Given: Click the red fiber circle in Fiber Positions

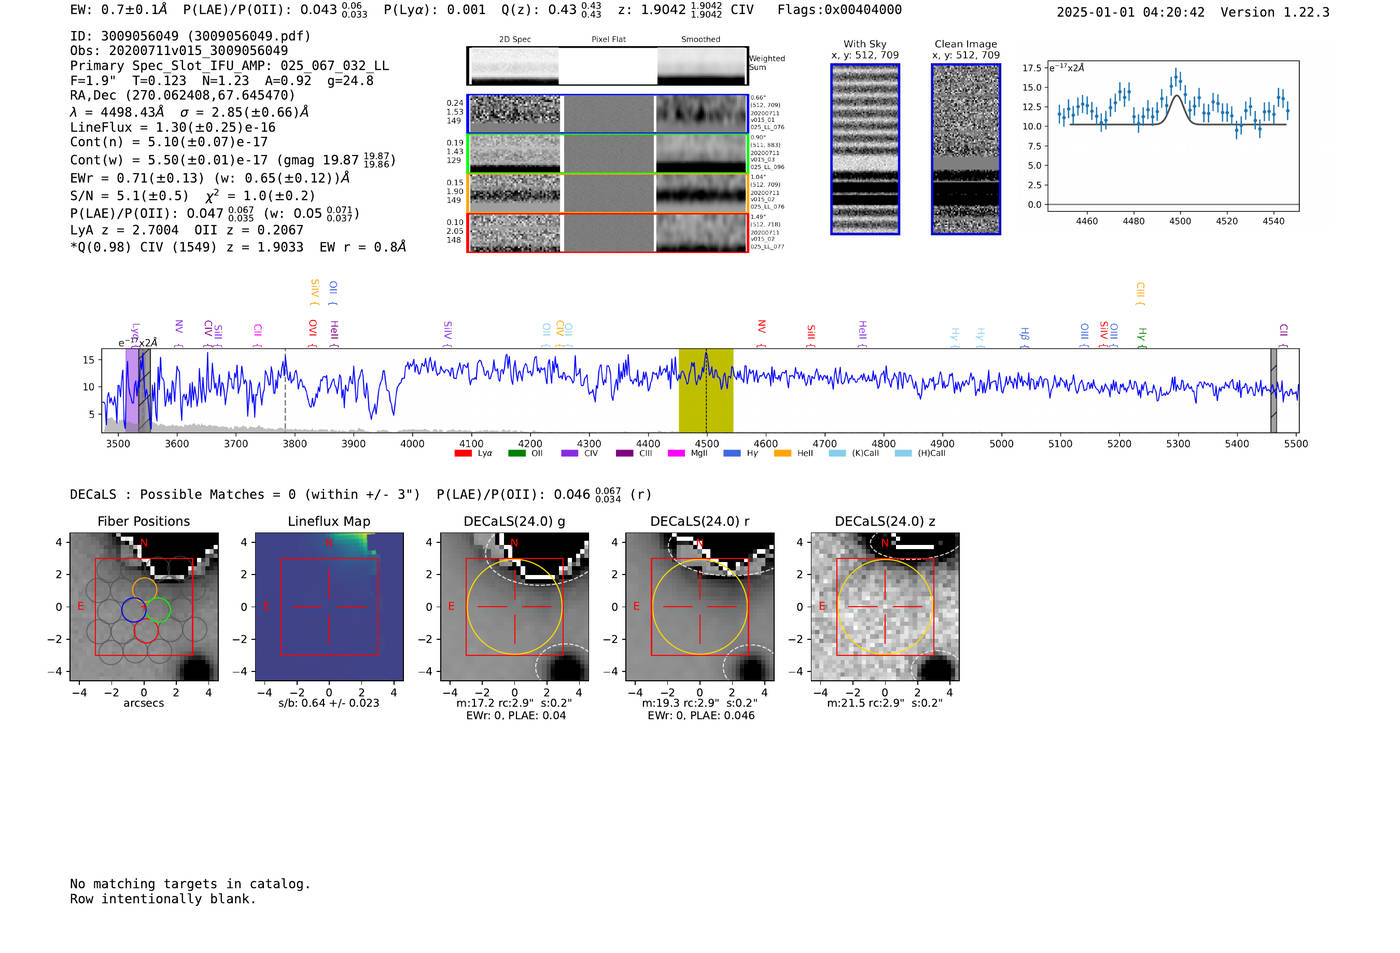Looking at the screenshot, I should (x=146, y=630).
